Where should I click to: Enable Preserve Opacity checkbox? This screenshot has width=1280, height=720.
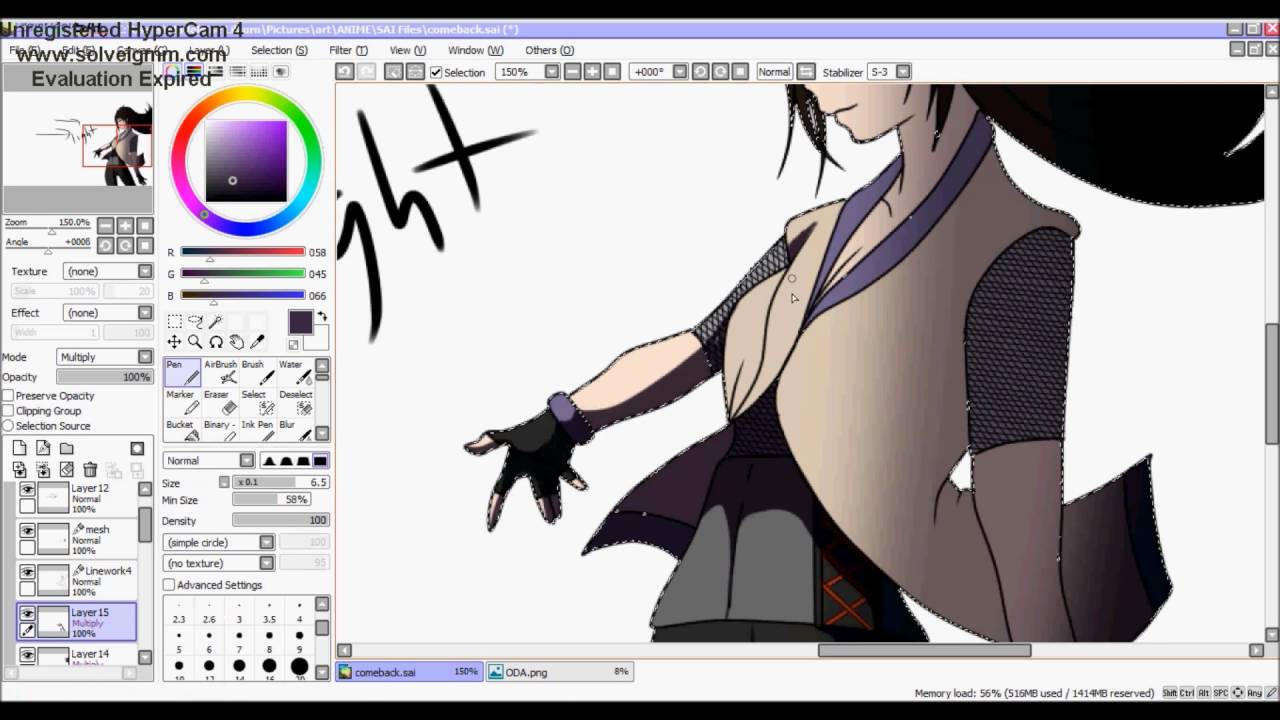click(8, 396)
